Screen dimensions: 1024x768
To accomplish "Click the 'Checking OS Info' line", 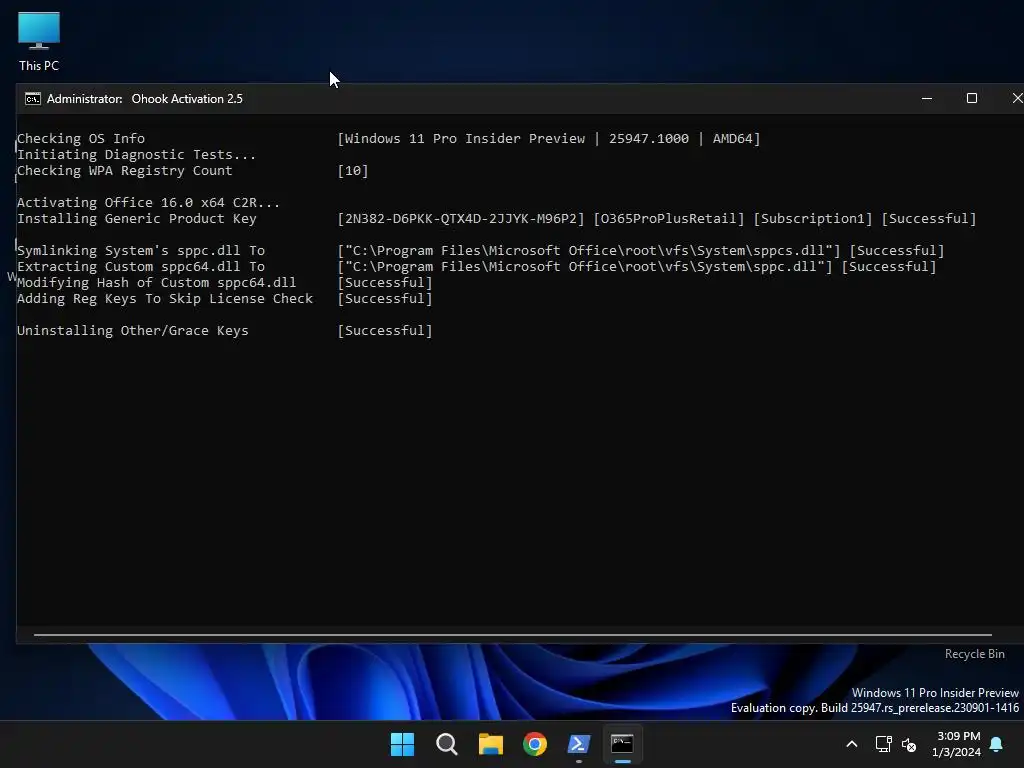I will [x=81, y=138].
